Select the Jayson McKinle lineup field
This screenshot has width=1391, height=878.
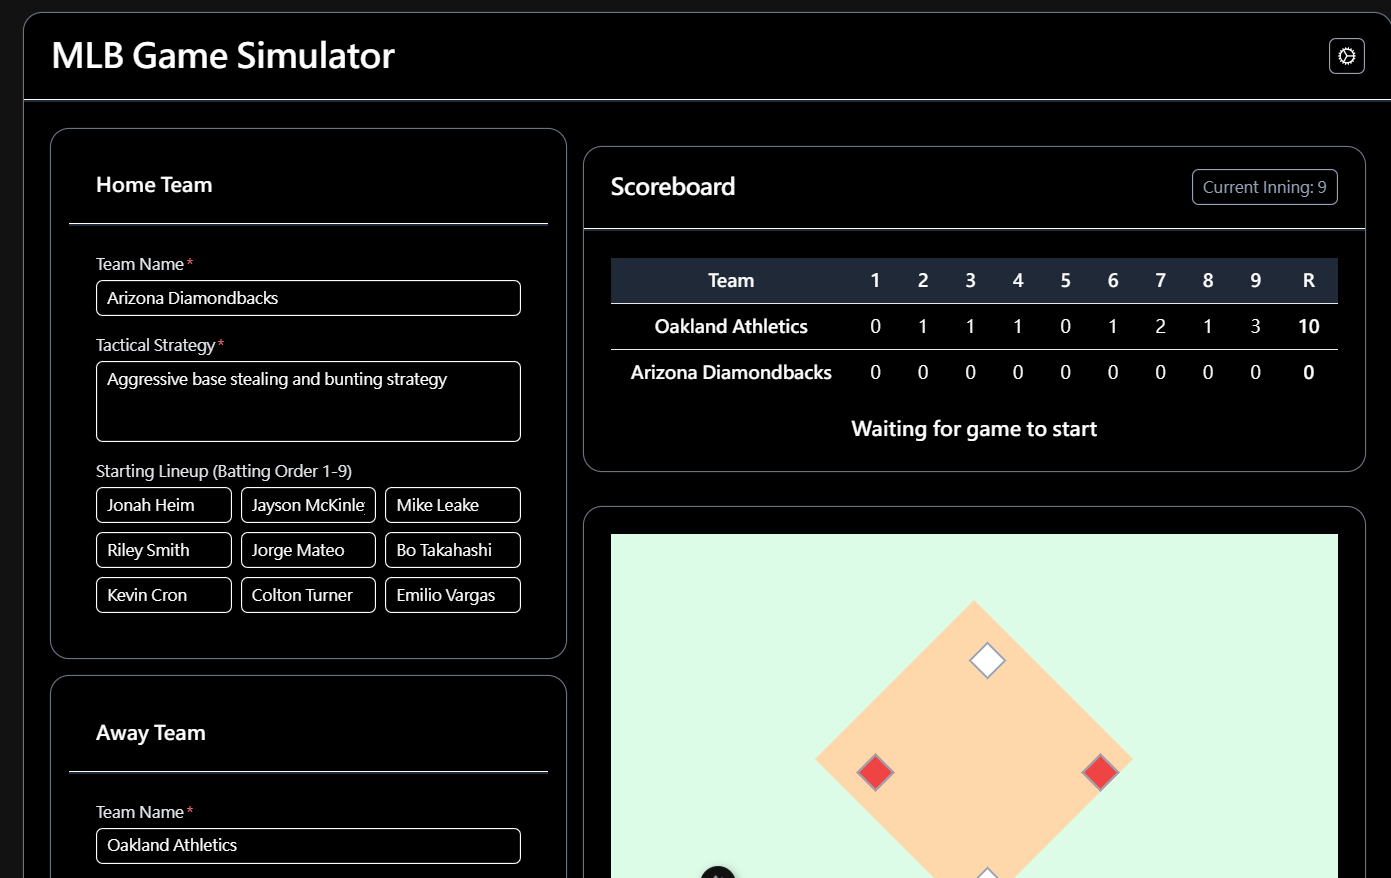coord(308,505)
